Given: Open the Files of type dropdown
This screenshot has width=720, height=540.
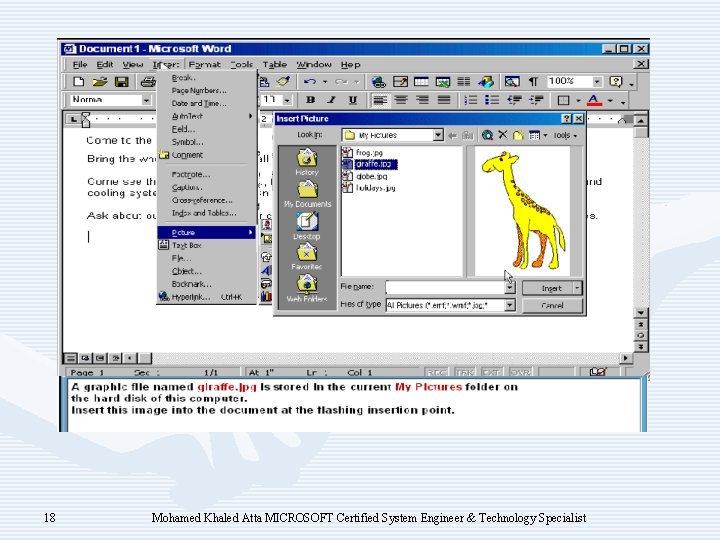Looking at the screenshot, I should 510,305.
